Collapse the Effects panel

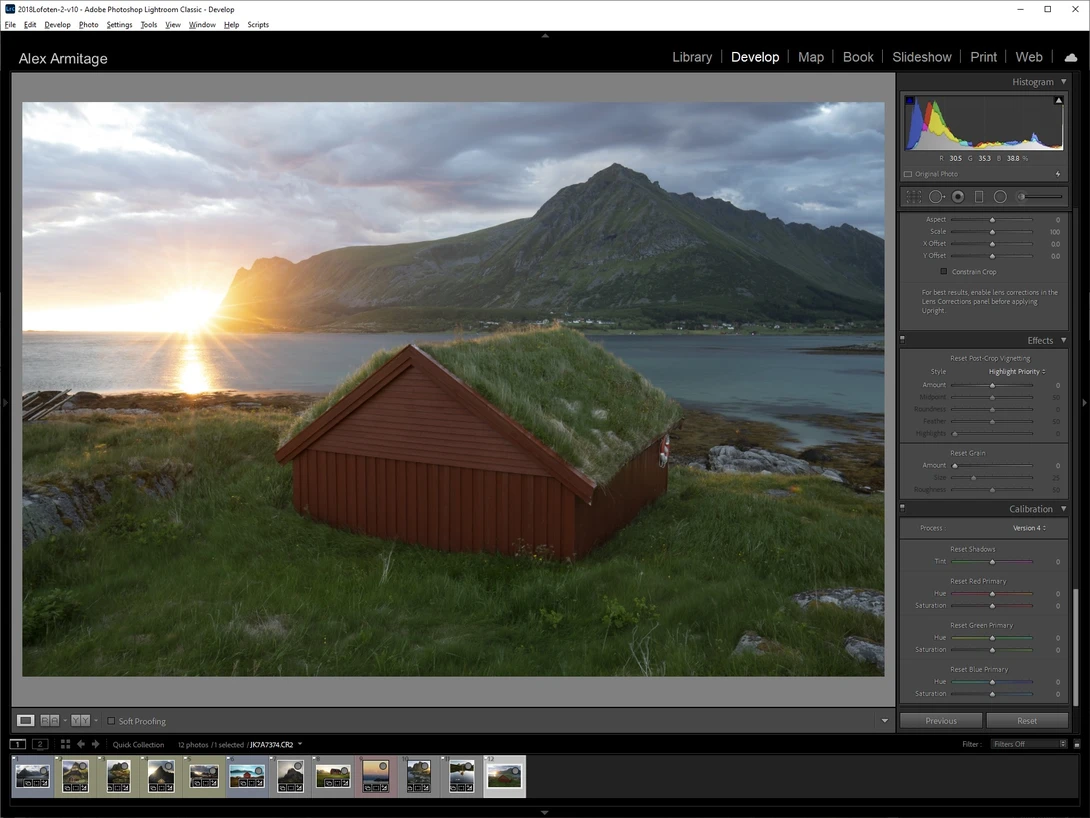click(x=1064, y=341)
